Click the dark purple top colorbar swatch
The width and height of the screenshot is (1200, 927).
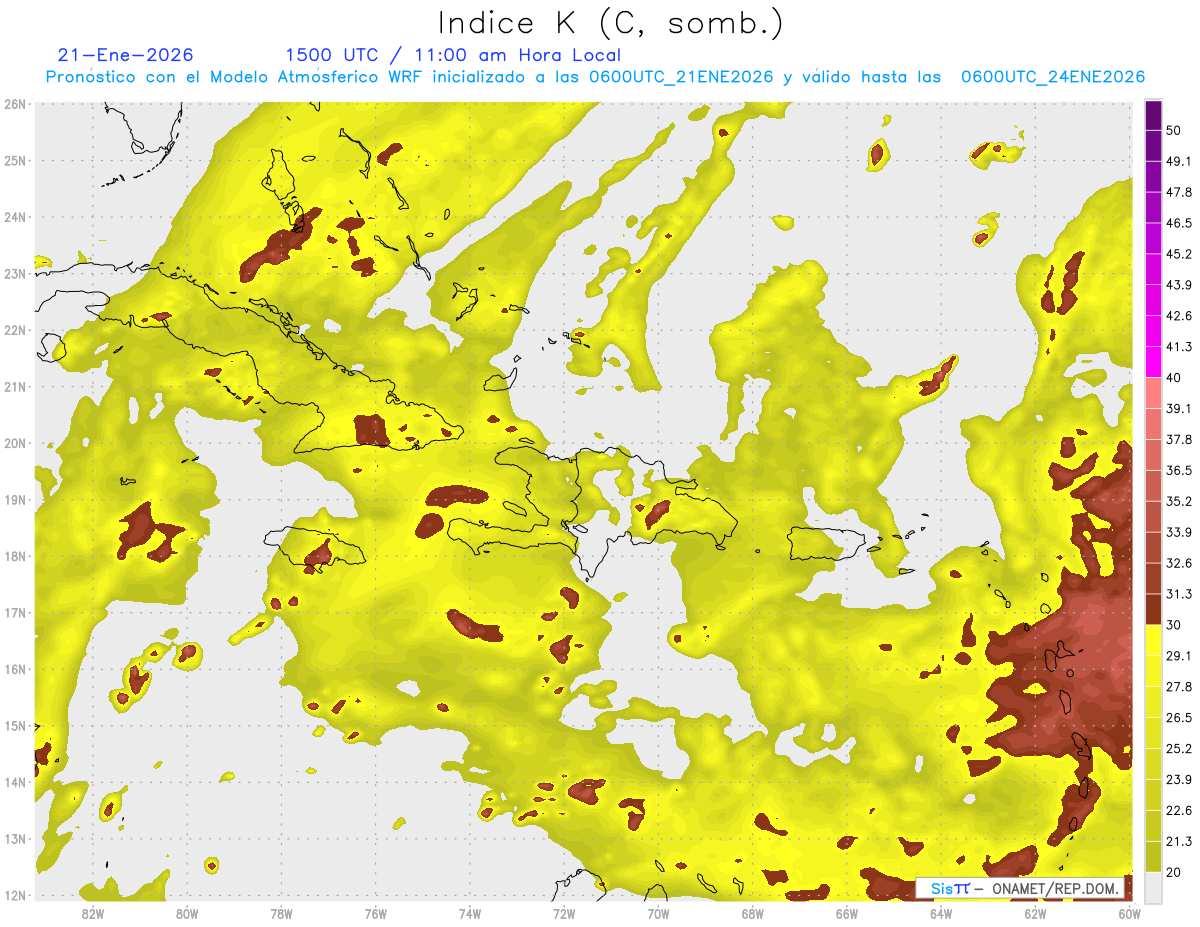1153,115
